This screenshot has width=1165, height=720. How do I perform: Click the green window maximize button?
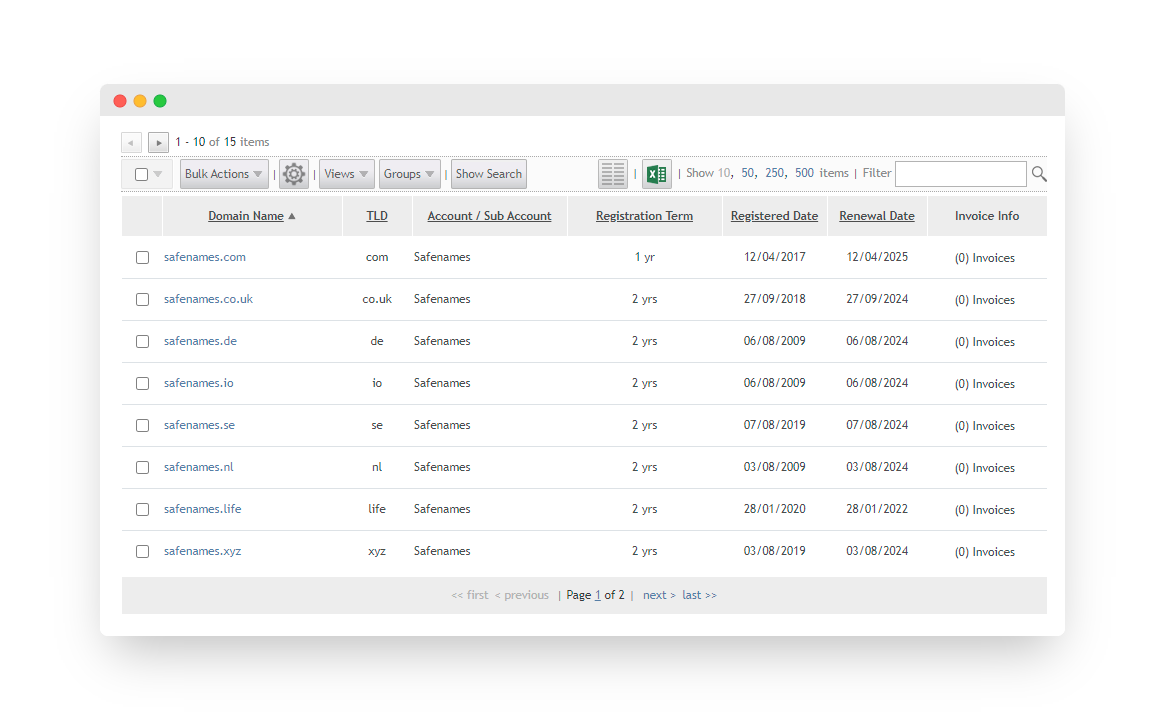160,101
